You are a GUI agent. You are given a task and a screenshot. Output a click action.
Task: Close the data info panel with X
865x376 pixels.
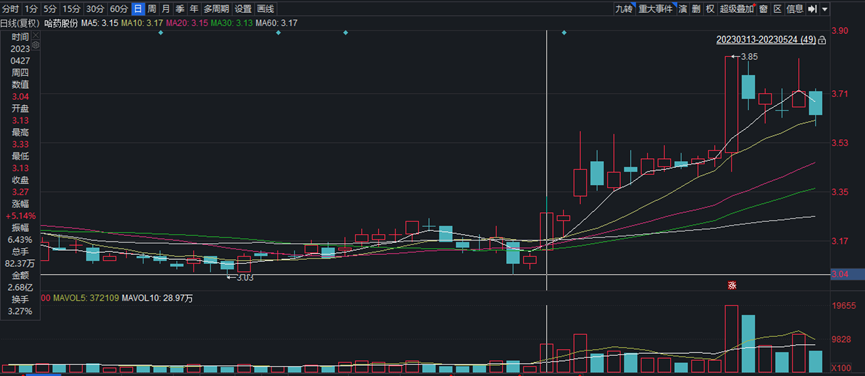click(x=36, y=35)
